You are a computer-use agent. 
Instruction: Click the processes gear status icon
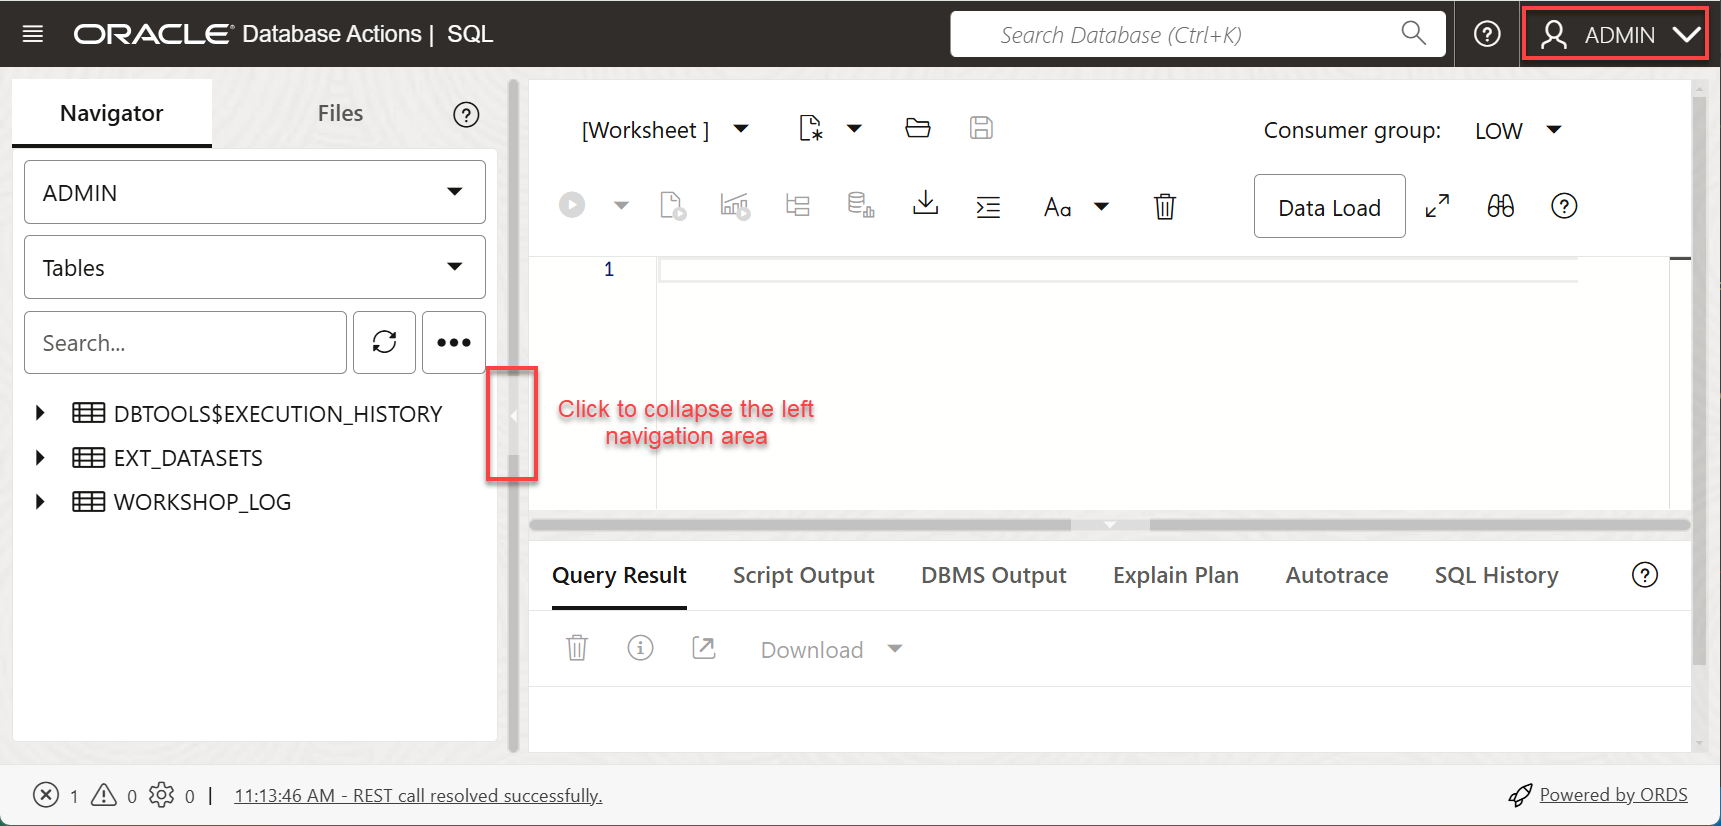pyautogui.click(x=161, y=795)
